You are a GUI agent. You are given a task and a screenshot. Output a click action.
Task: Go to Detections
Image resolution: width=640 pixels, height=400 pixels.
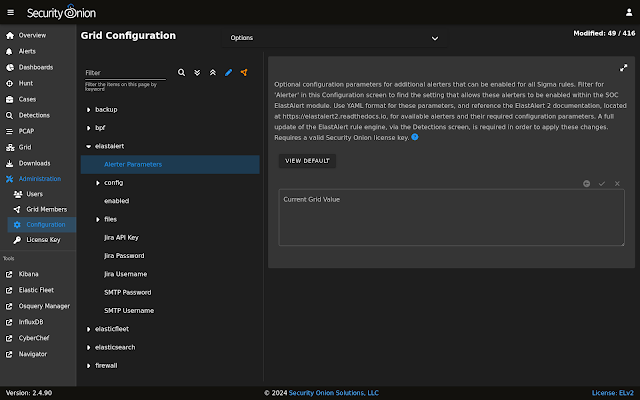click(38, 115)
